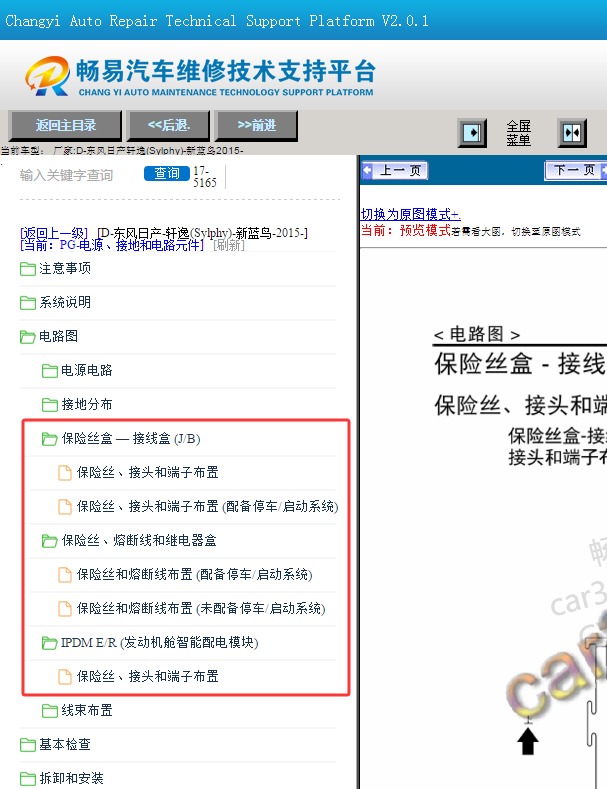Click open-folder icon beside IPDM E/R
This screenshot has width=607, height=789.
click(x=49, y=643)
